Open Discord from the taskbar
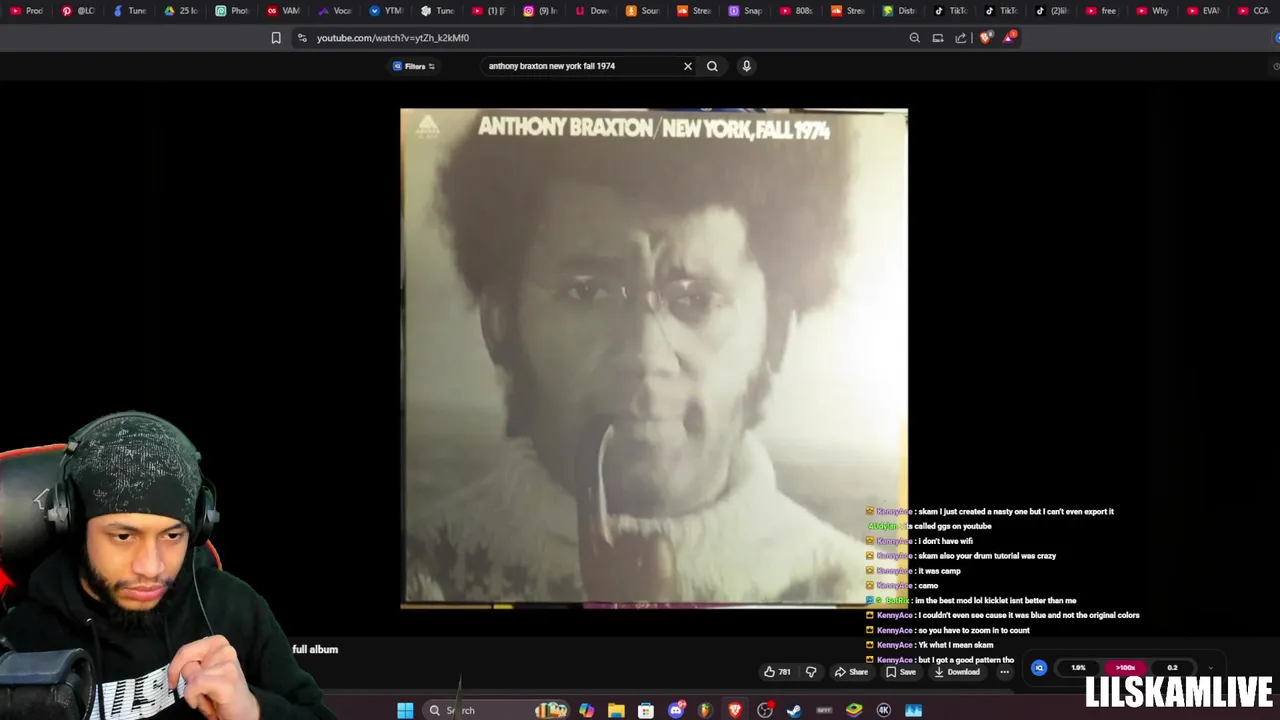Image resolution: width=1280 pixels, height=720 pixels. 676,710
